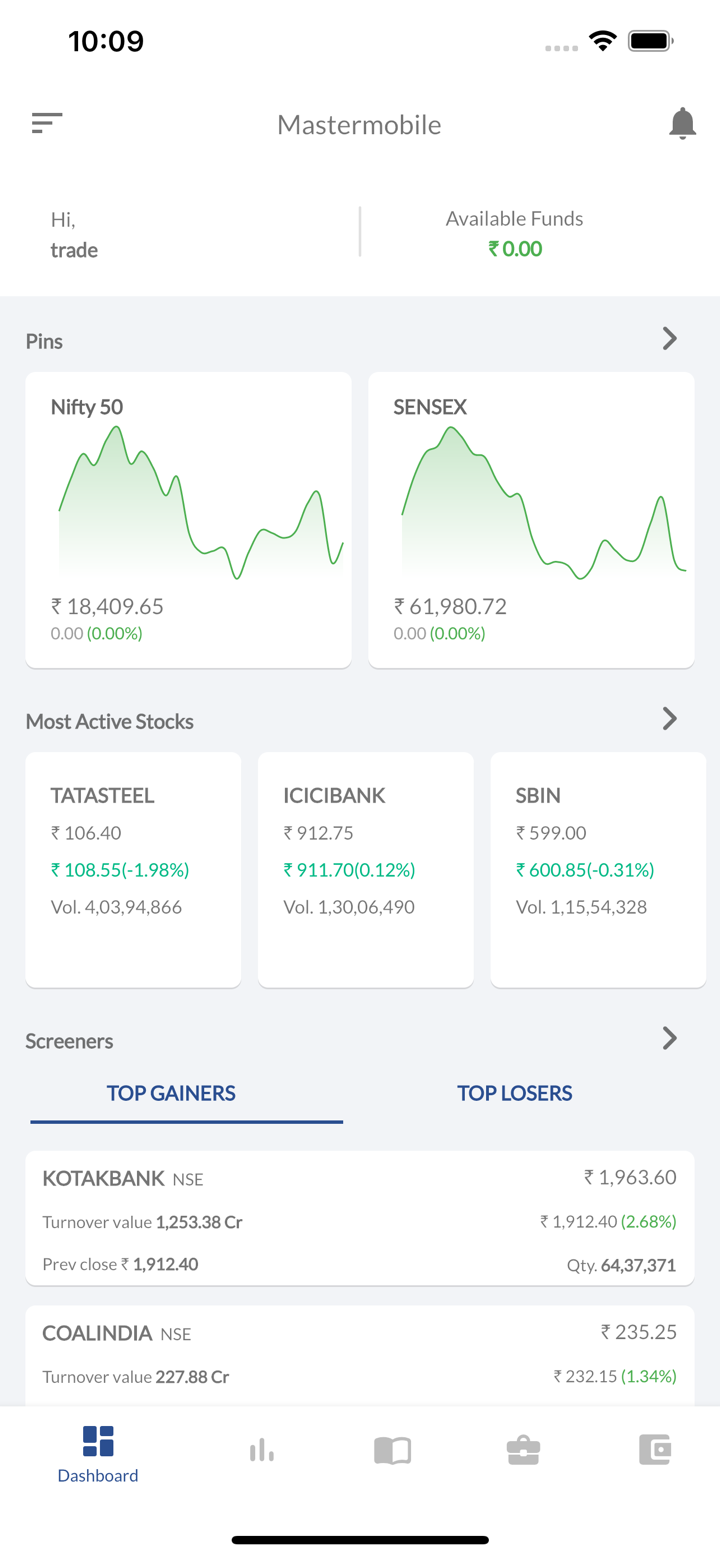Open the bar chart icon in bottom navigation

click(x=261, y=1450)
